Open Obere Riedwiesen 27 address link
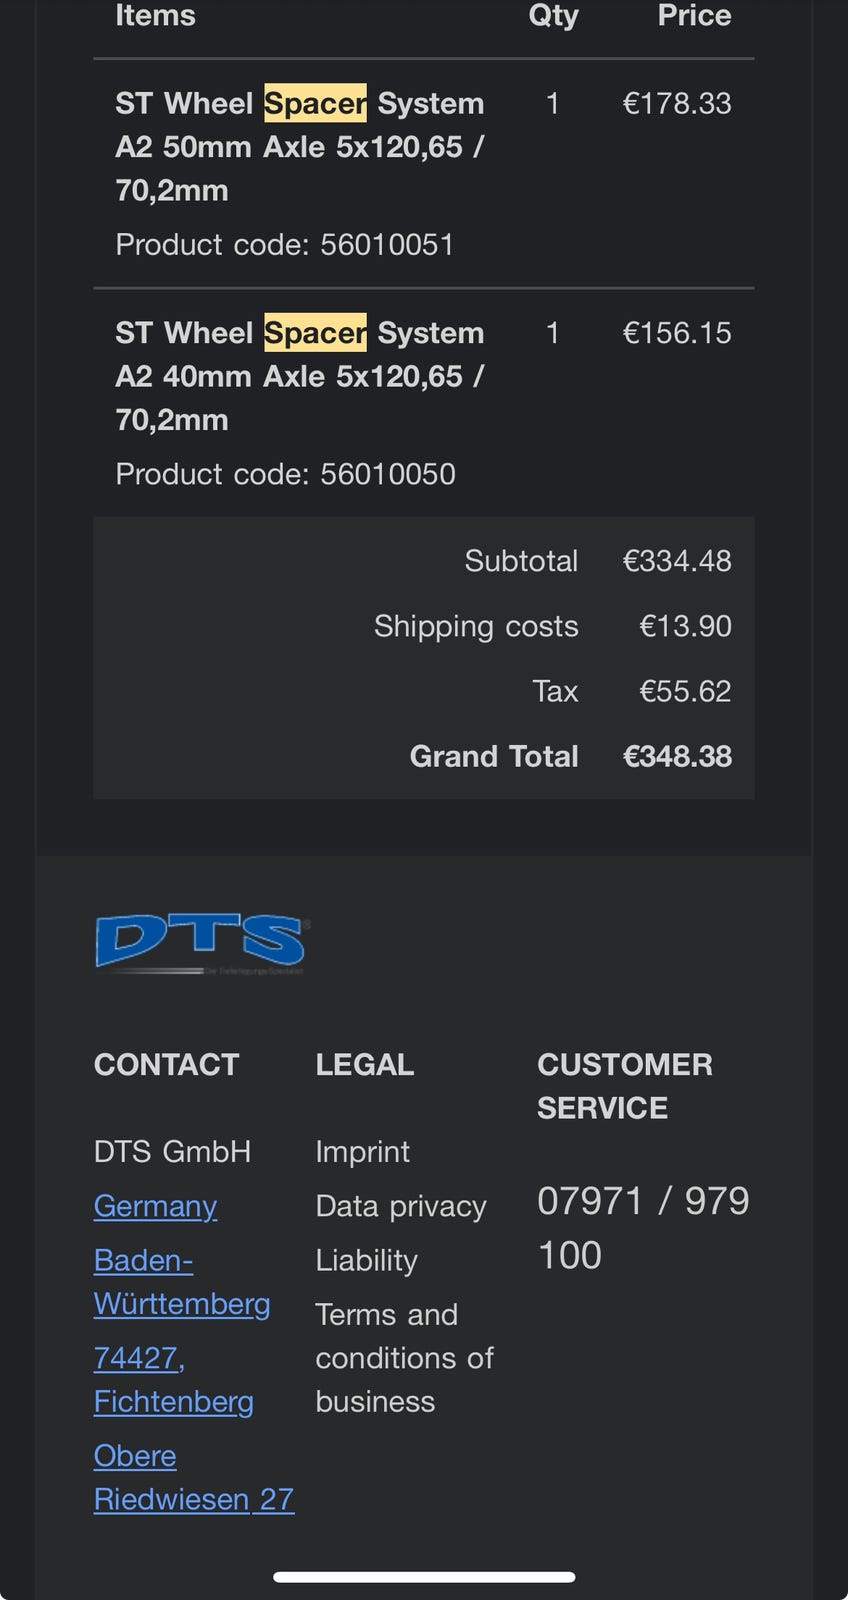 193,1478
